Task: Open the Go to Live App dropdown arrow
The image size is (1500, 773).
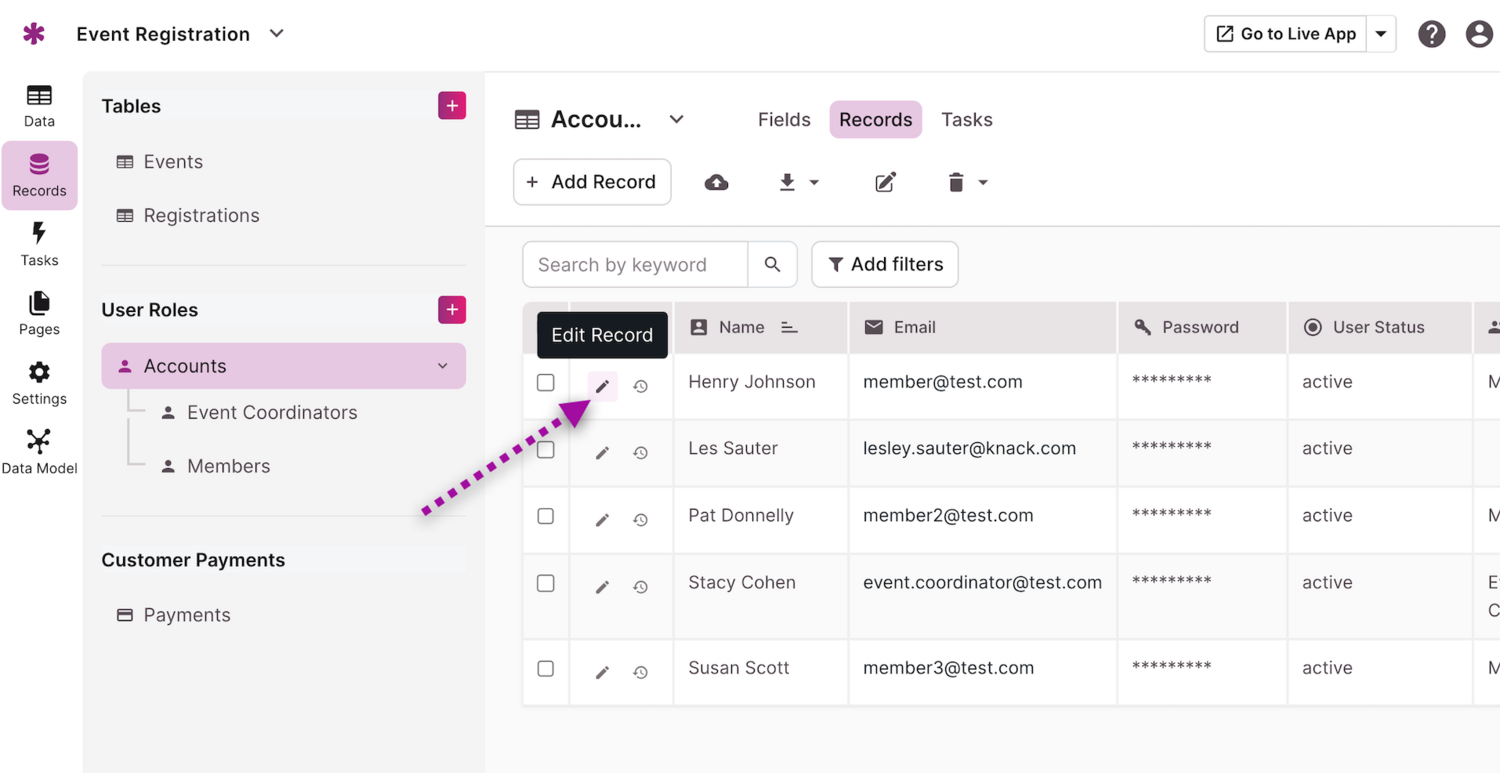Action: [1381, 34]
